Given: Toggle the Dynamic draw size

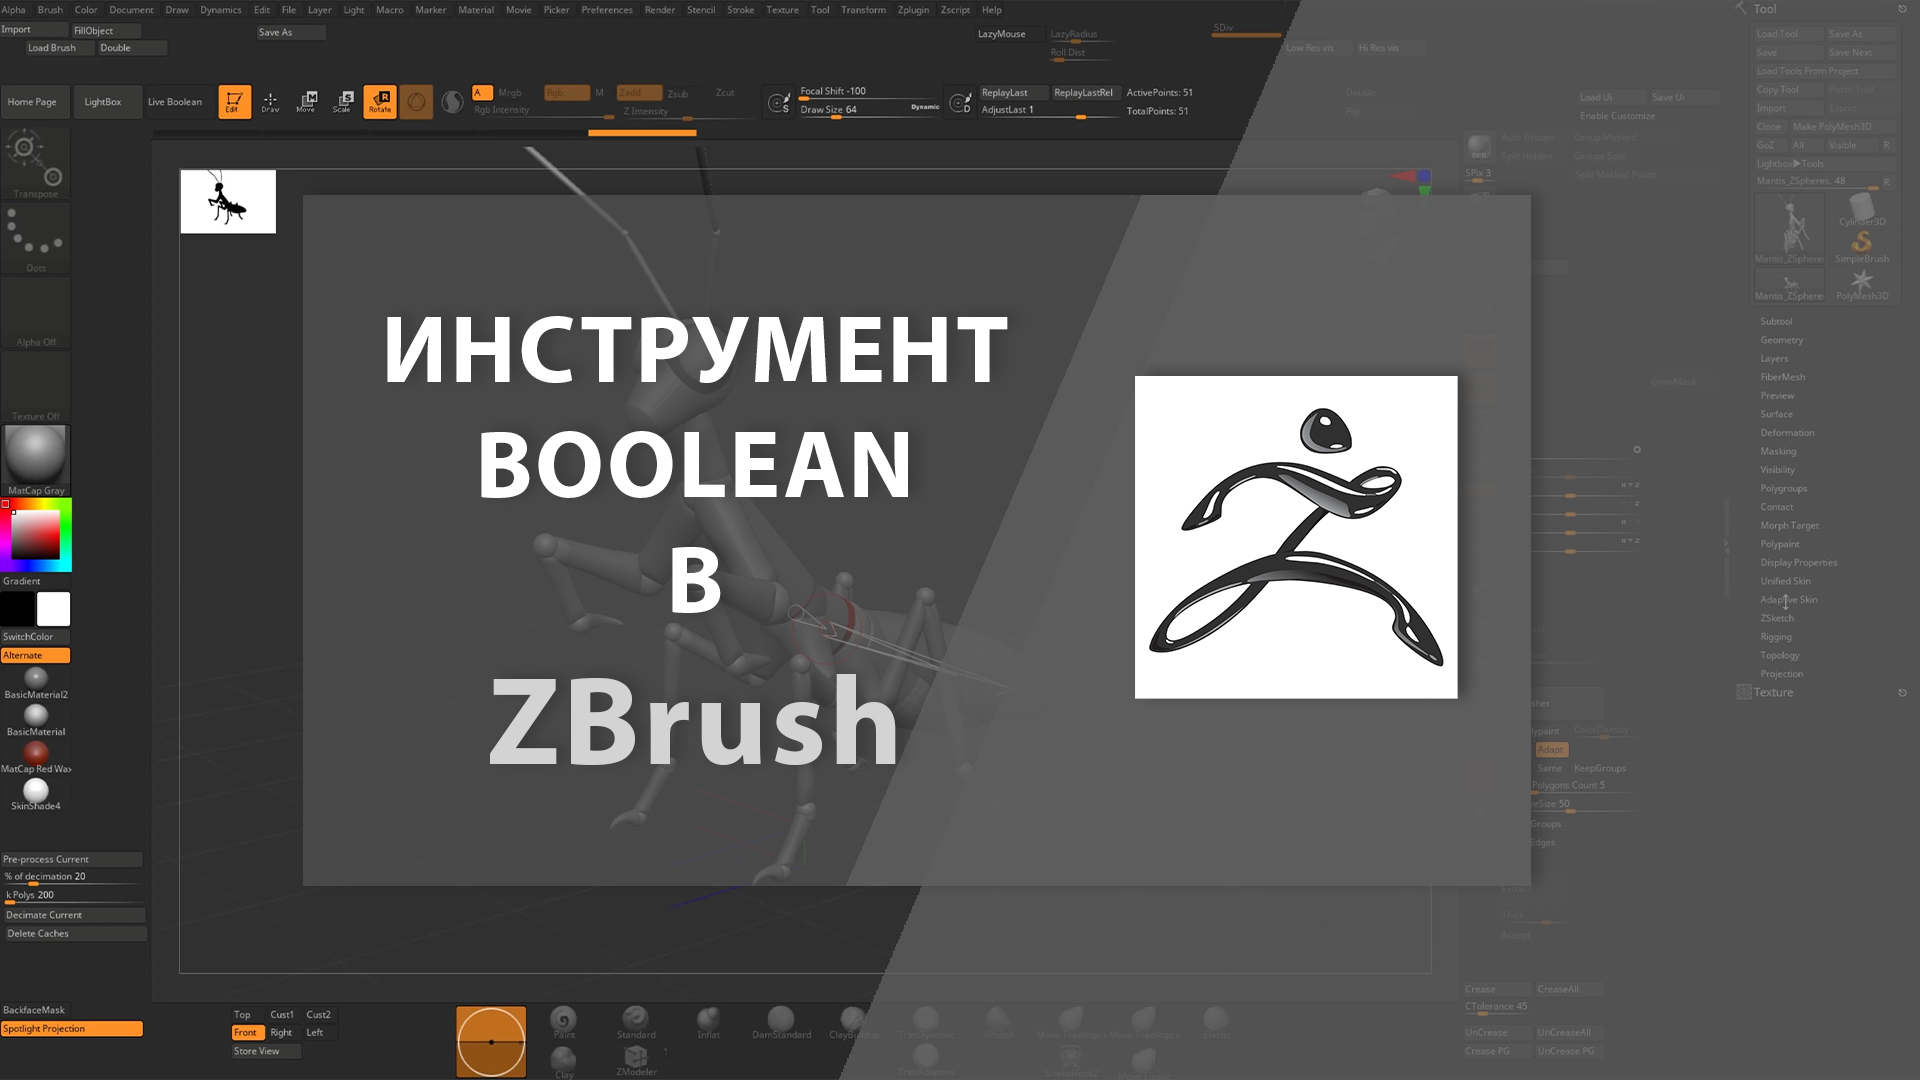Looking at the screenshot, I should click(923, 108).
